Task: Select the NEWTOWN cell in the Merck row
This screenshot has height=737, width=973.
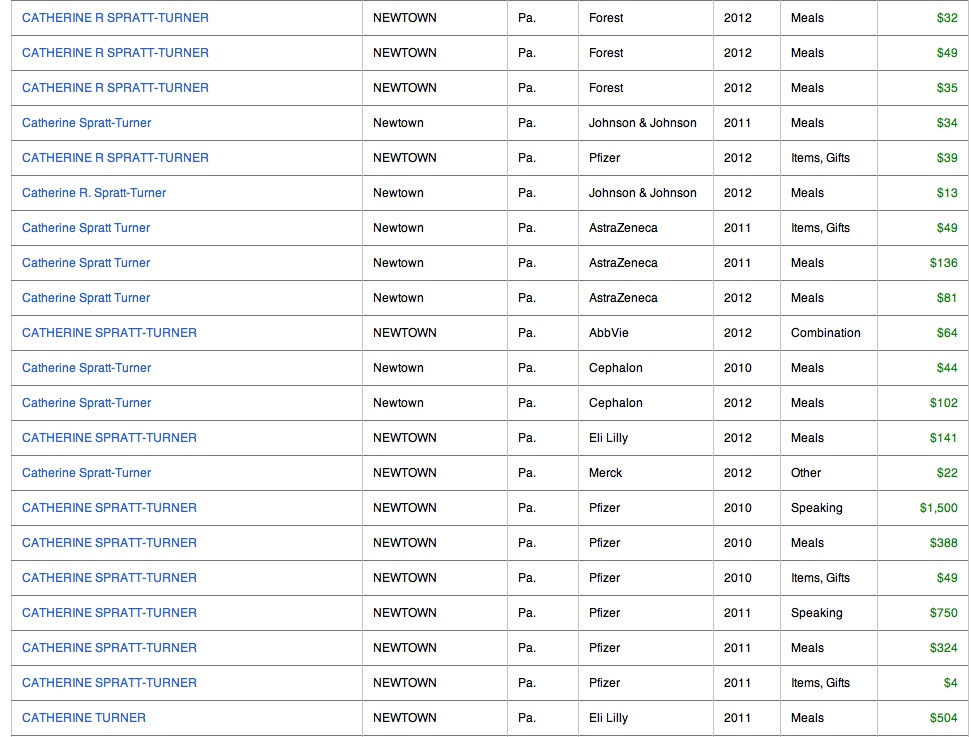Action: click(435, 473)
